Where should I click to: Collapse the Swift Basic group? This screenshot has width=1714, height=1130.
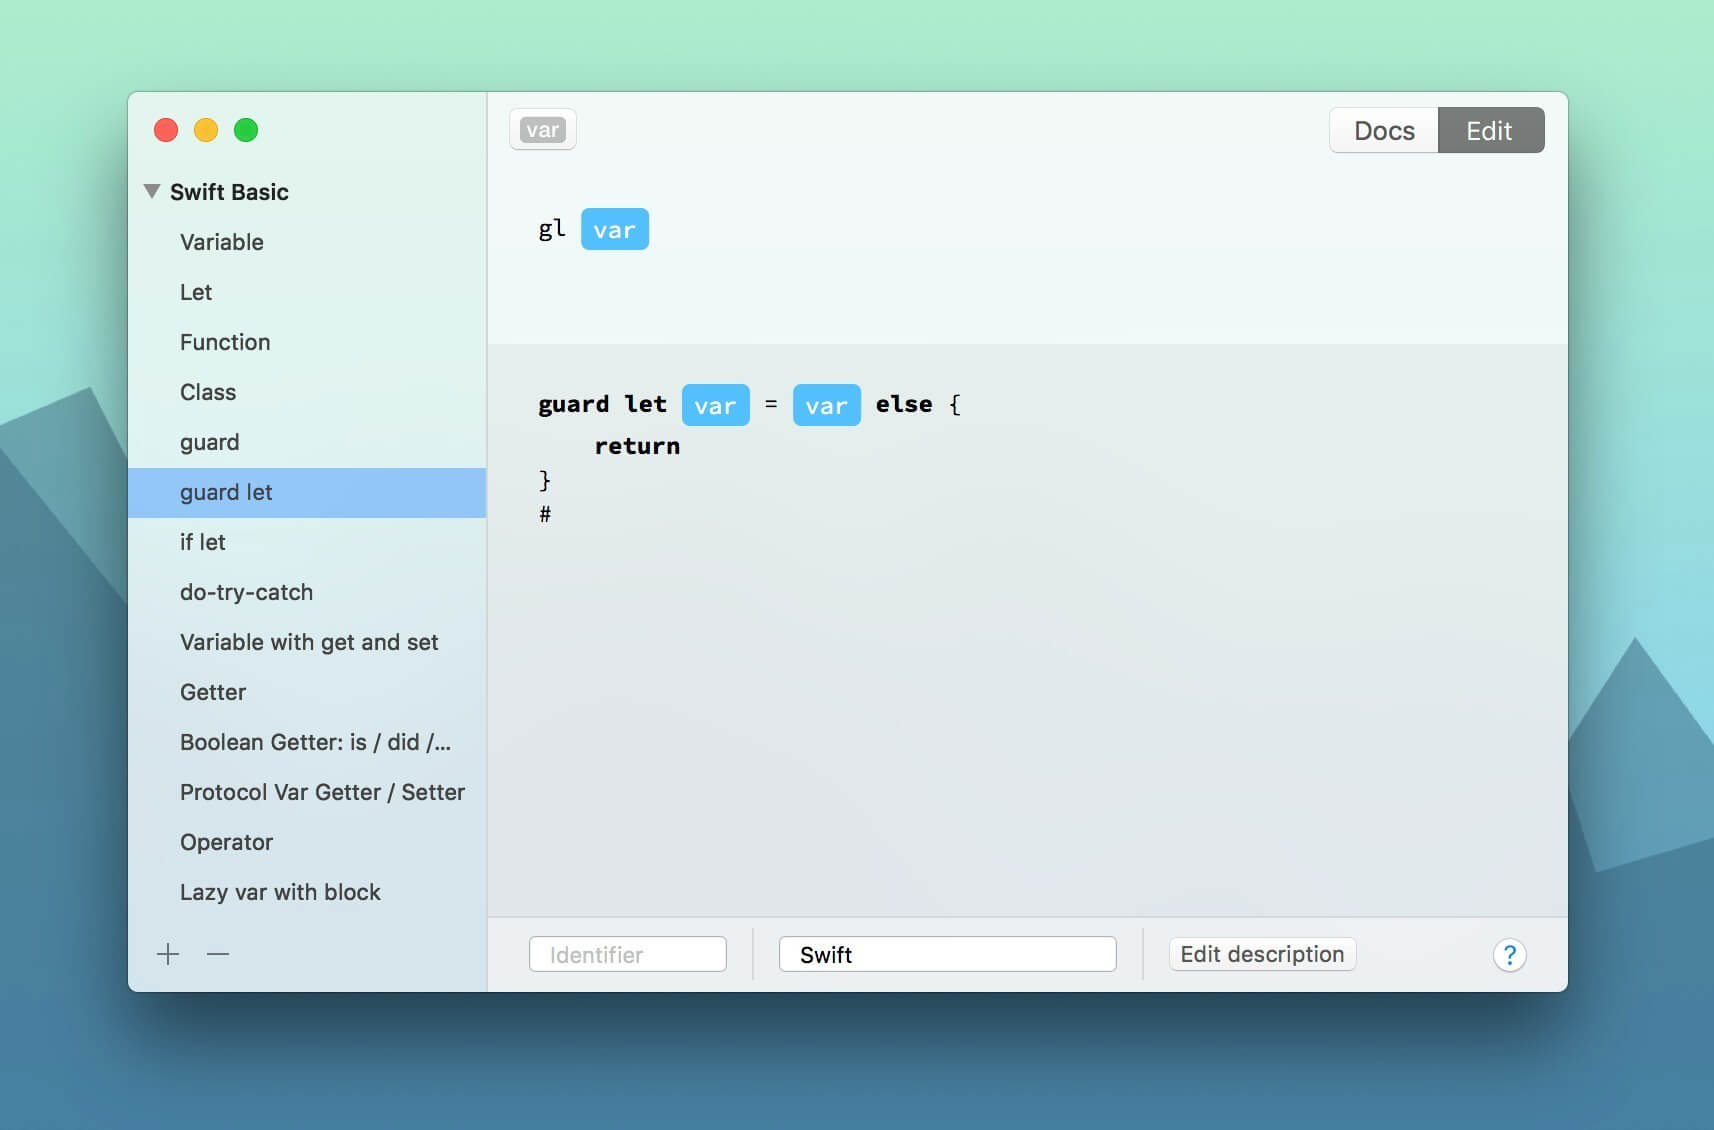click(x=152, y=191)
